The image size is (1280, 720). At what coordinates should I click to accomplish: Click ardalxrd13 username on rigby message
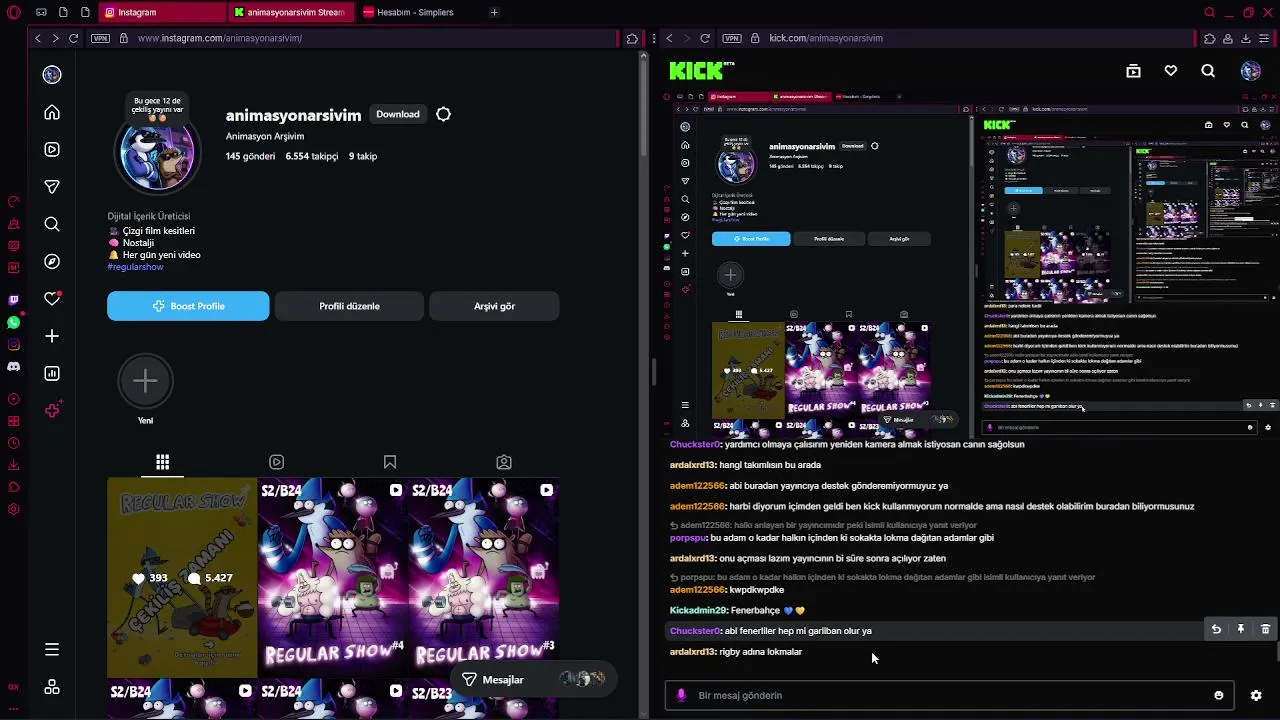693,652
